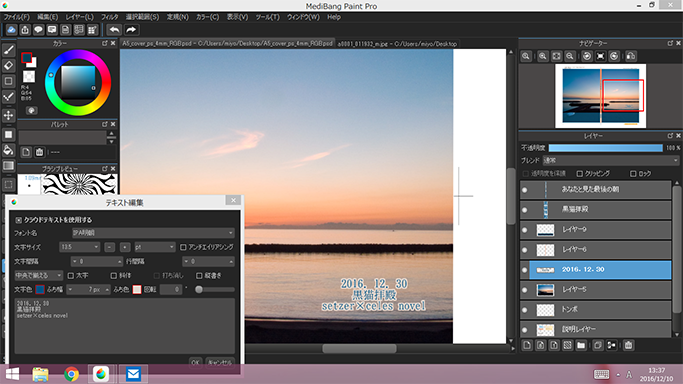The height and width of the screenshot is (384, 683).
Task: Click the outline color swatch
Action: point(137,290)
